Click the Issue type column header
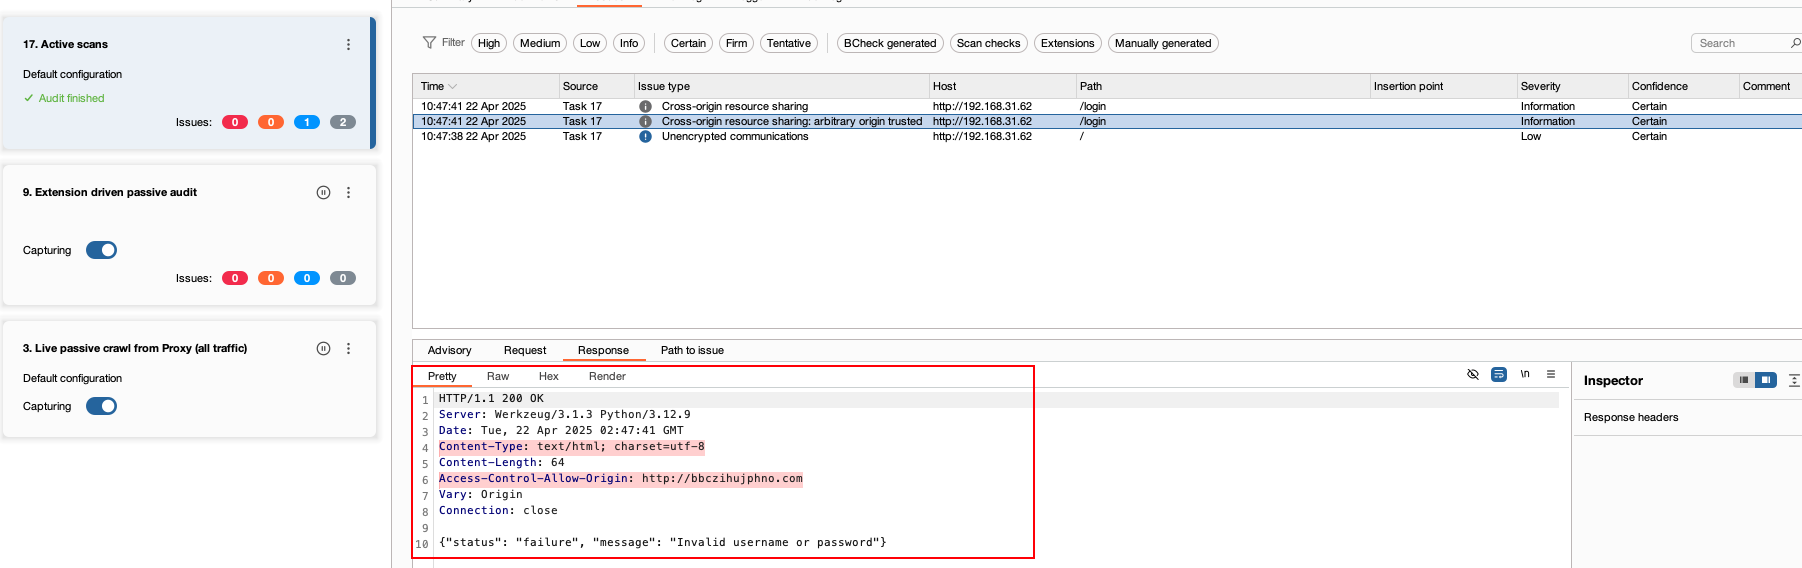This screenshot has width=1802, height=568. pyautogui.click(x=781, y=86)
